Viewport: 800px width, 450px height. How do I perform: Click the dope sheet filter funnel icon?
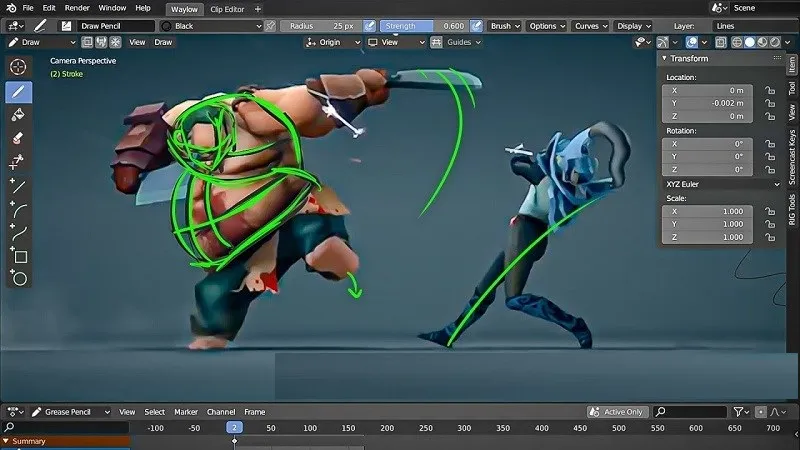[741, 412]
